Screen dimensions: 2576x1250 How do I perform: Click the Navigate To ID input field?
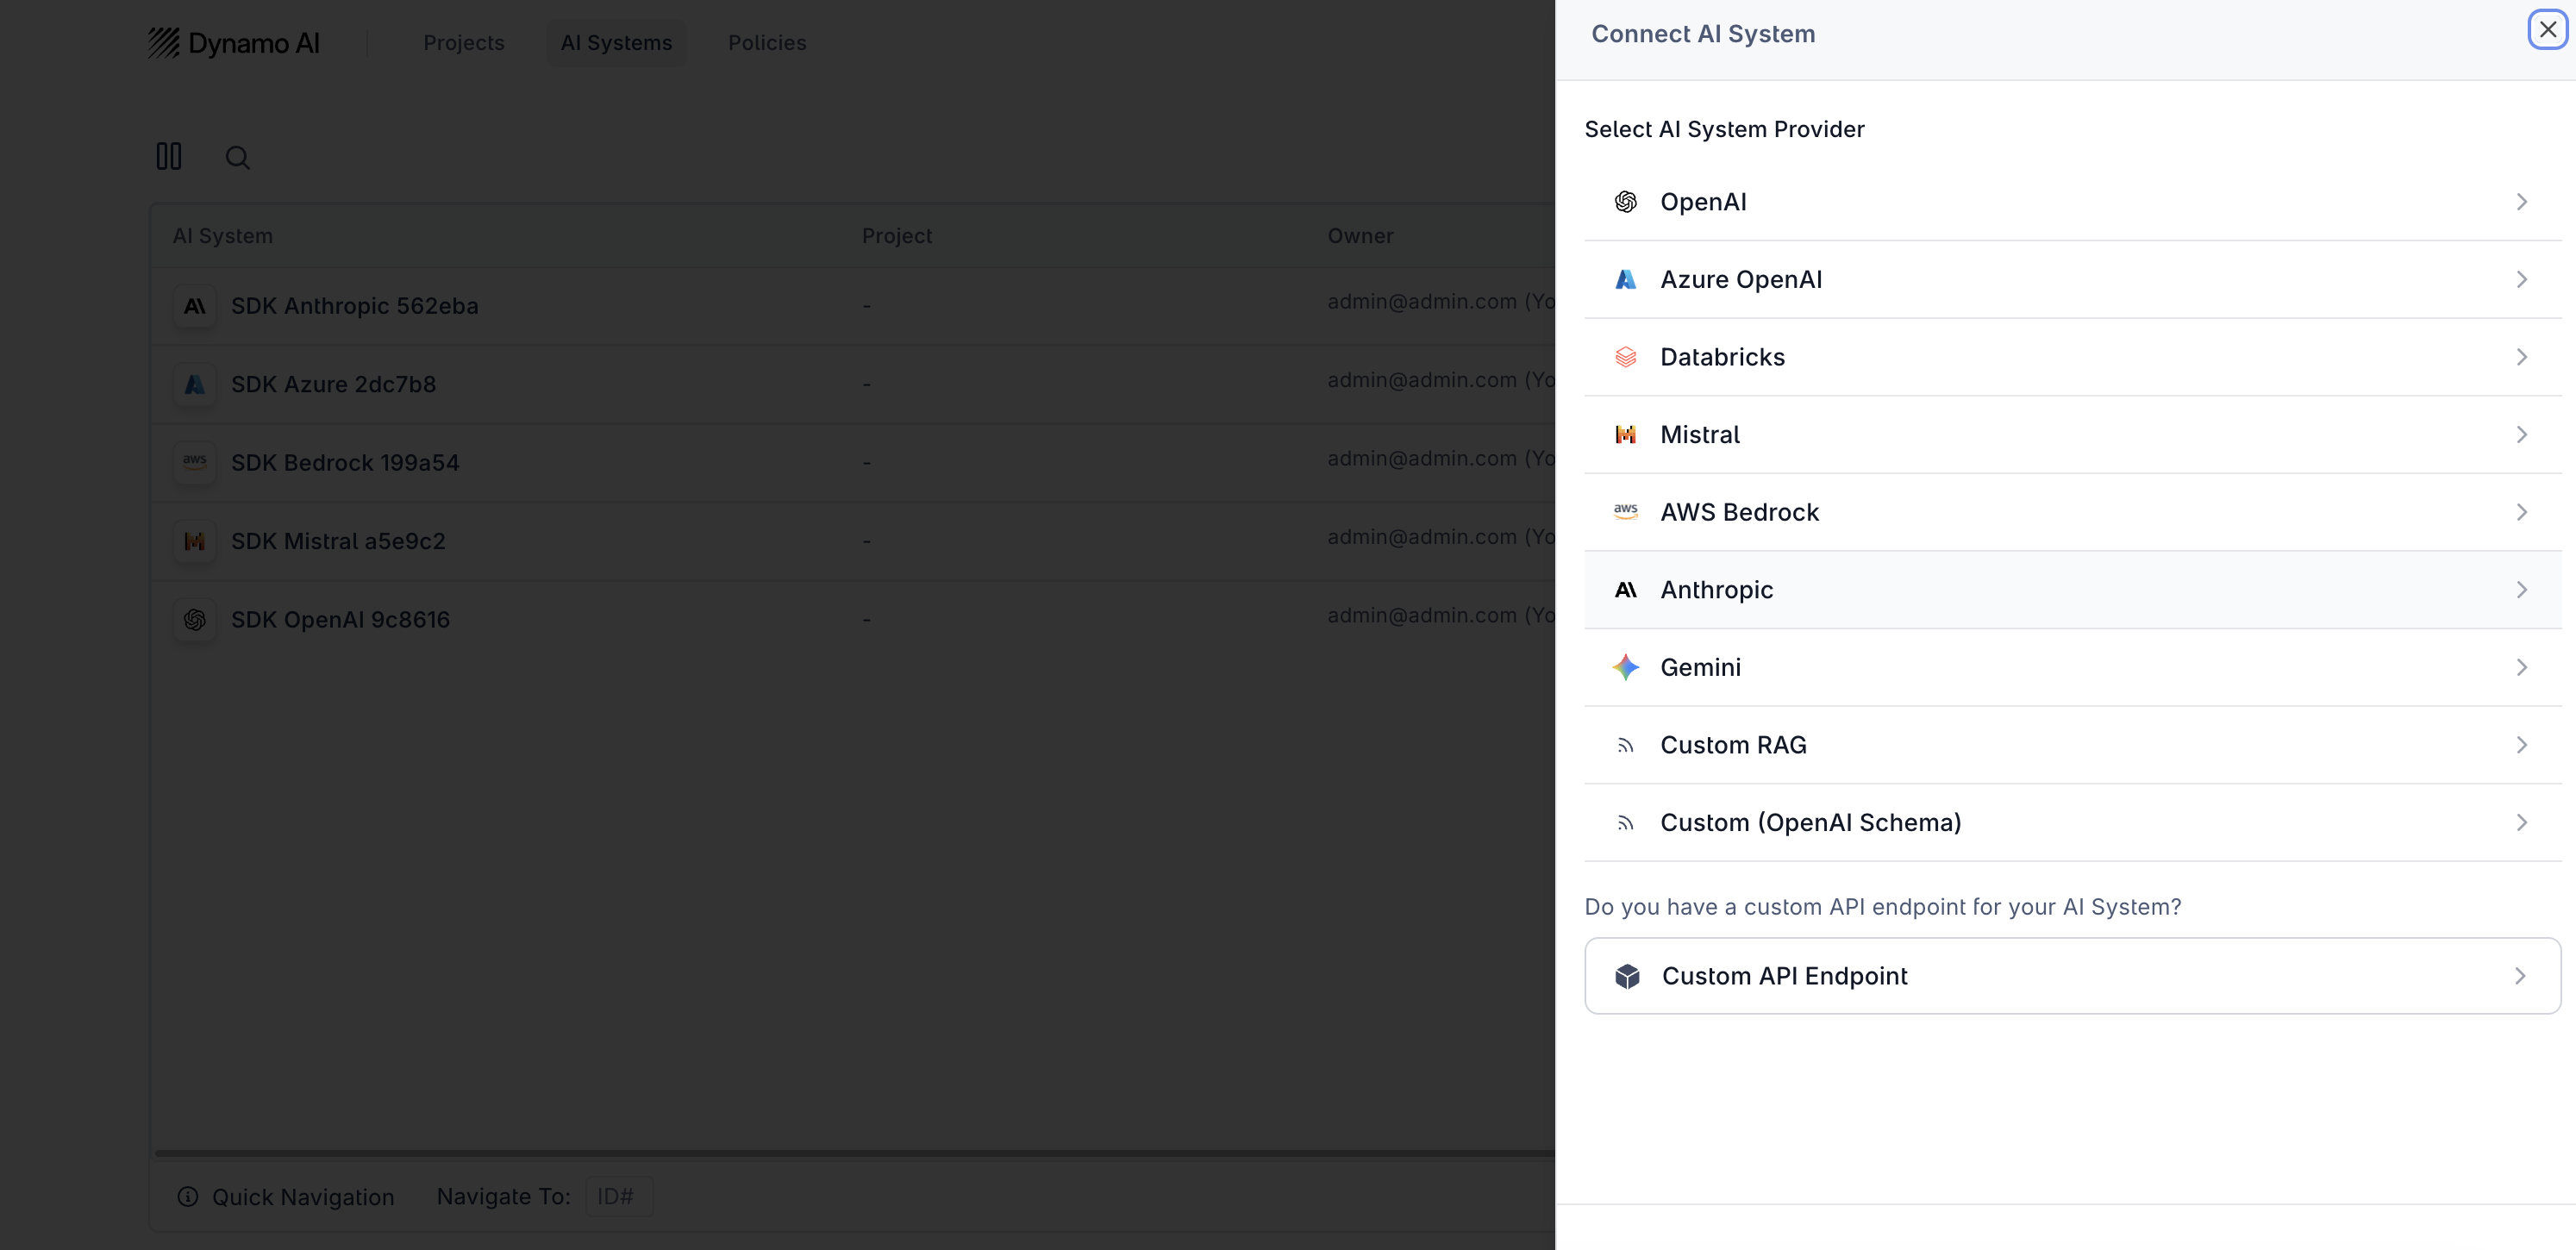coord(619,1196)
